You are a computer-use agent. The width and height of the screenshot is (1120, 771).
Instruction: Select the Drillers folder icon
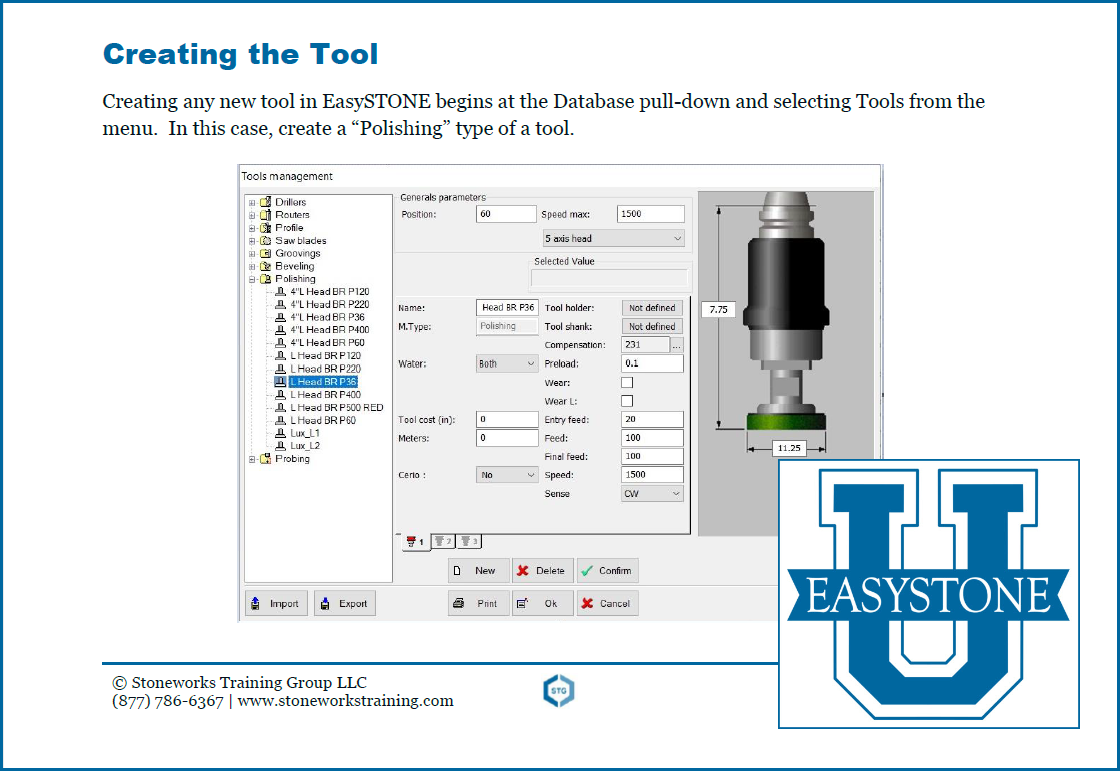tap(266, 202)
